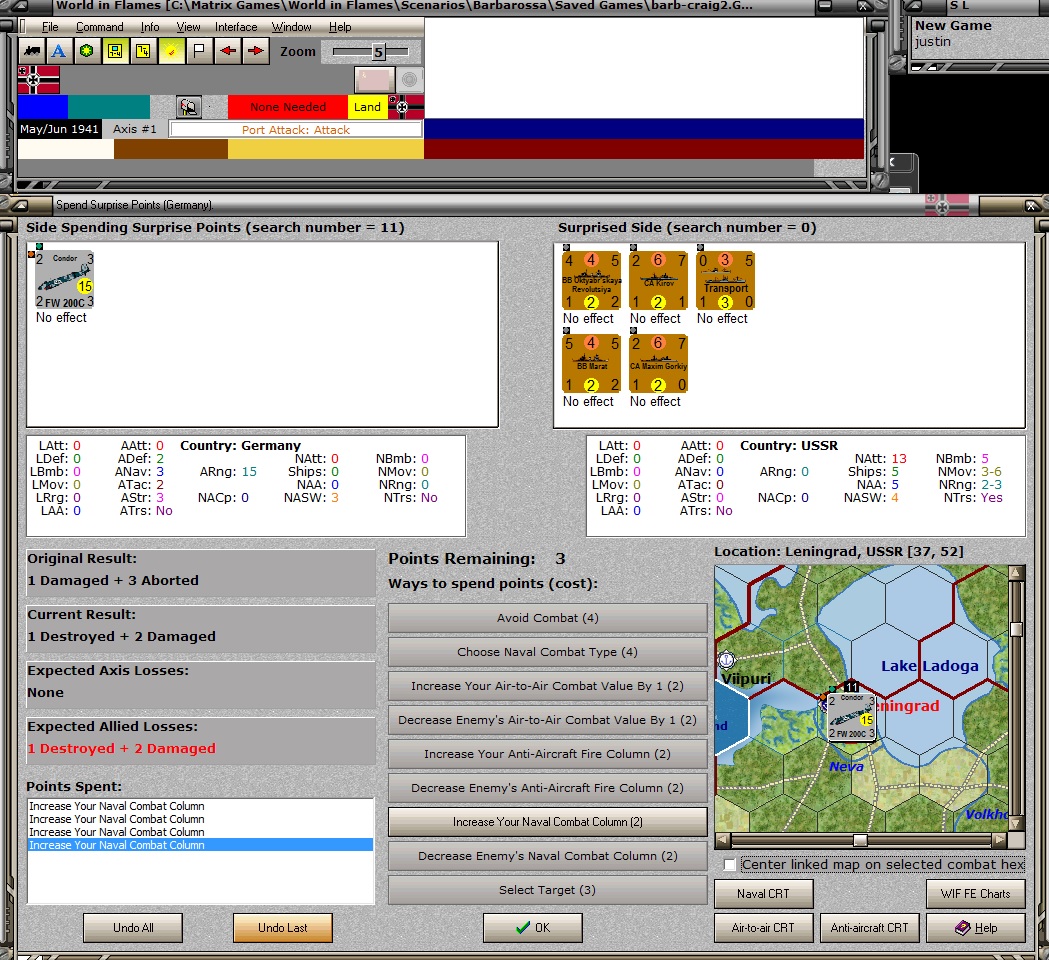
Task: Click the blue letter A toolbar icon
Action: coord(59,51)
